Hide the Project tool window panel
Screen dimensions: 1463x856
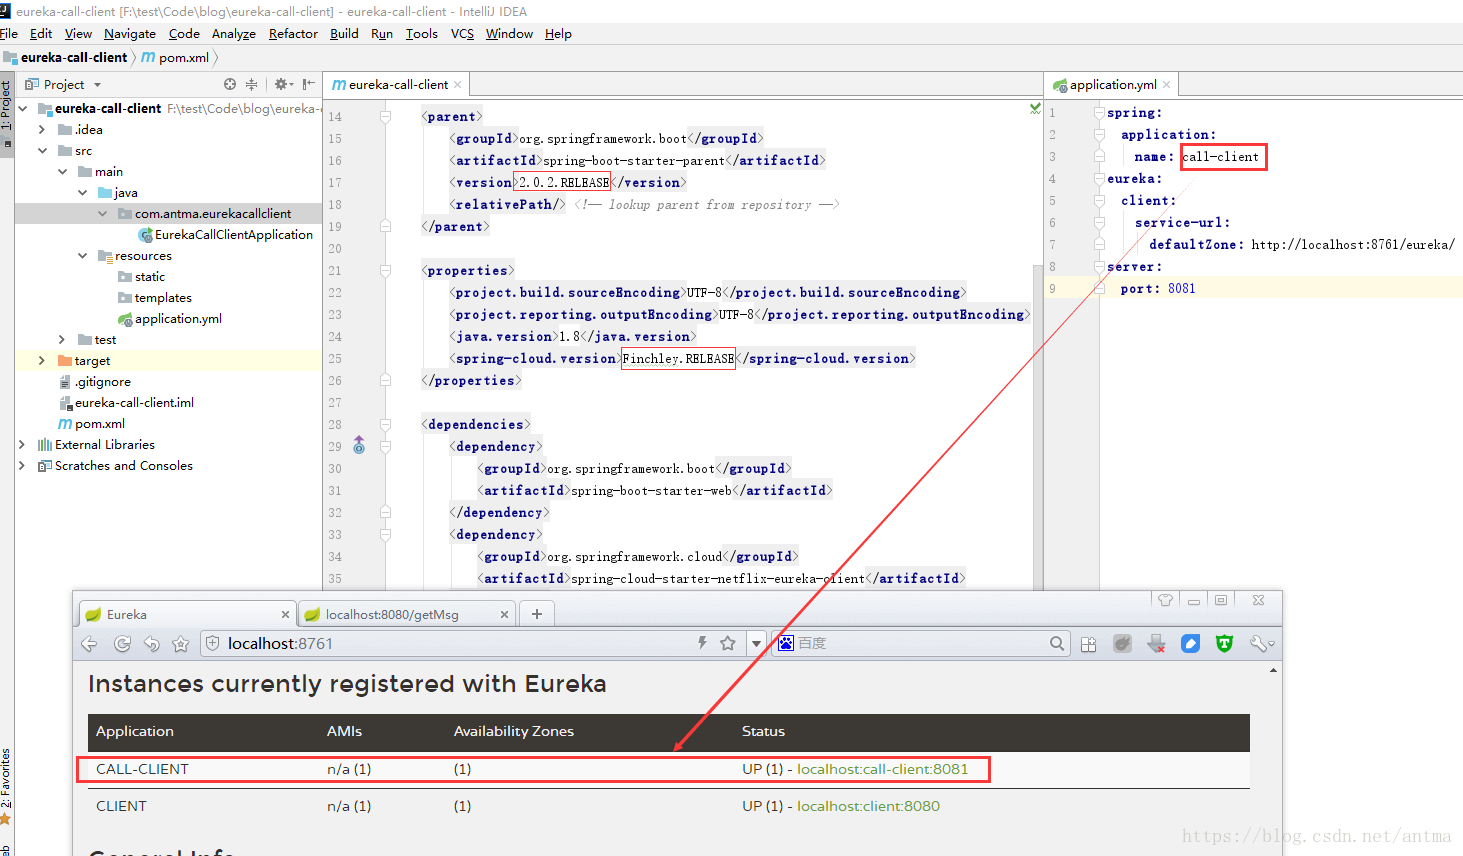pyautogui.click(x=308, y=84)
